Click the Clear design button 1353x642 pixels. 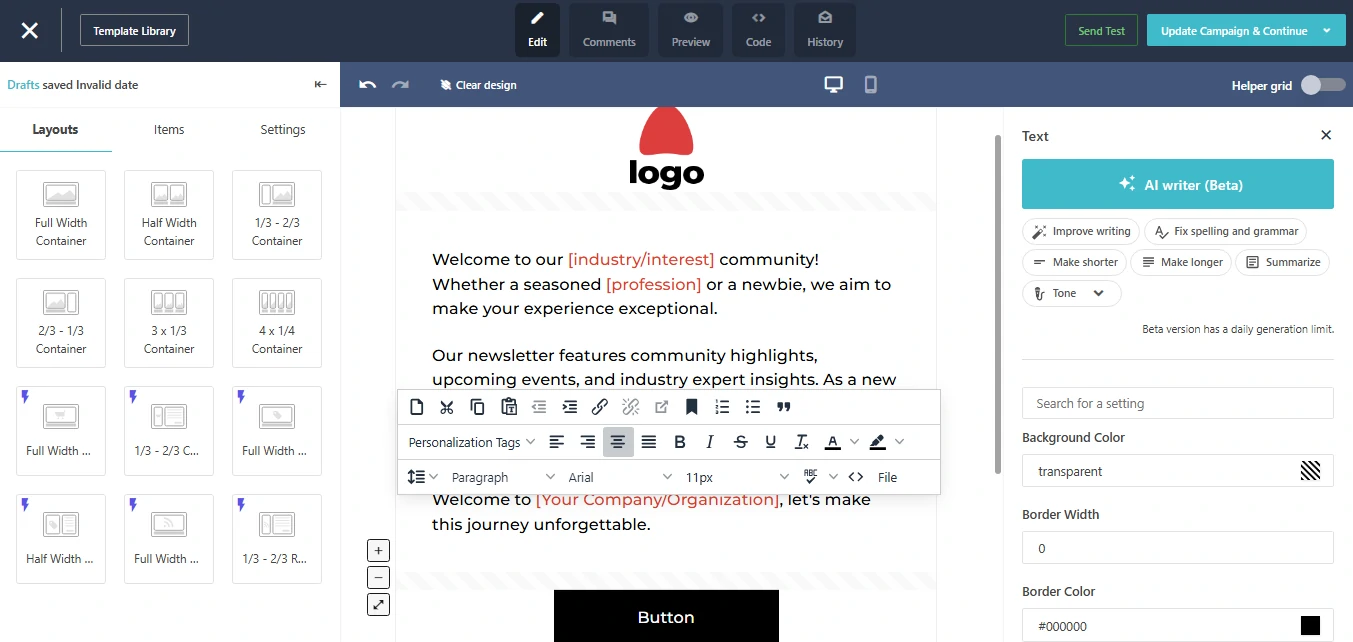pyautogui.click(x=478, y=85)
